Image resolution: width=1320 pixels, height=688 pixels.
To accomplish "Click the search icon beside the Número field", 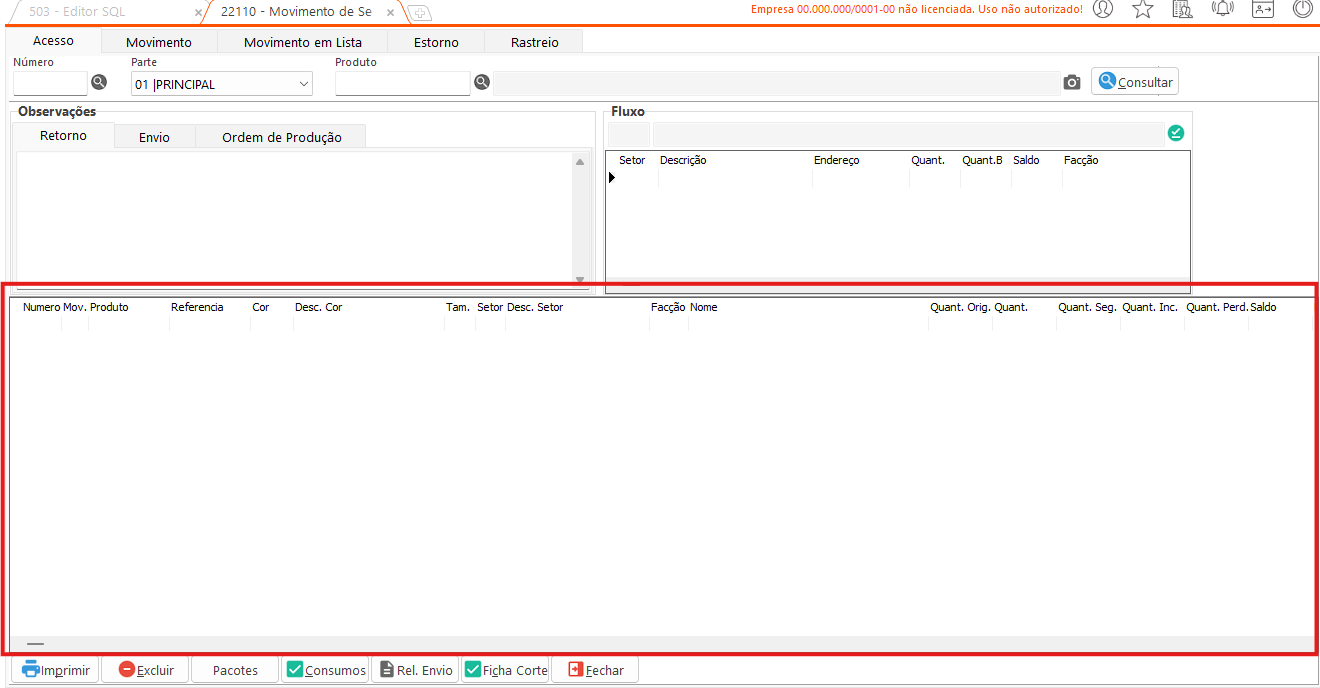I will coord(99,83).
